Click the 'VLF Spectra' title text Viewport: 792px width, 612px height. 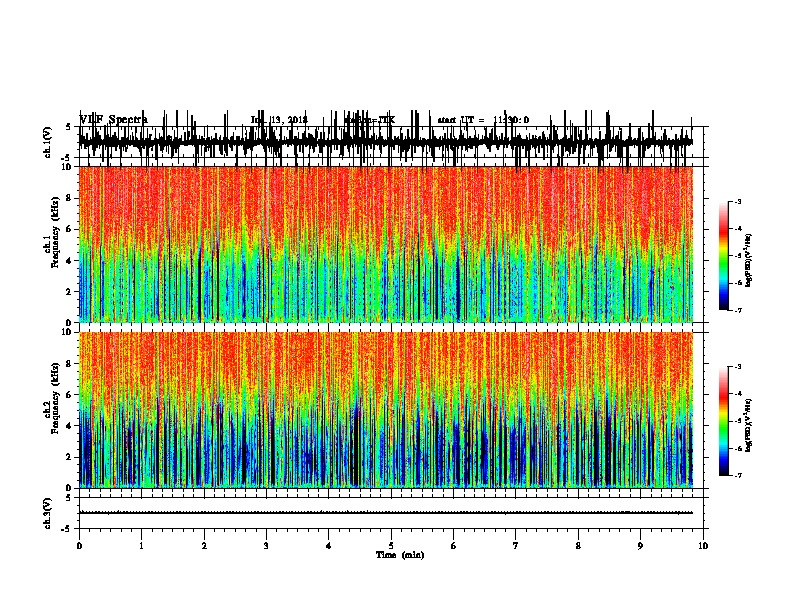pyautogui.click(x=114, y=120)
